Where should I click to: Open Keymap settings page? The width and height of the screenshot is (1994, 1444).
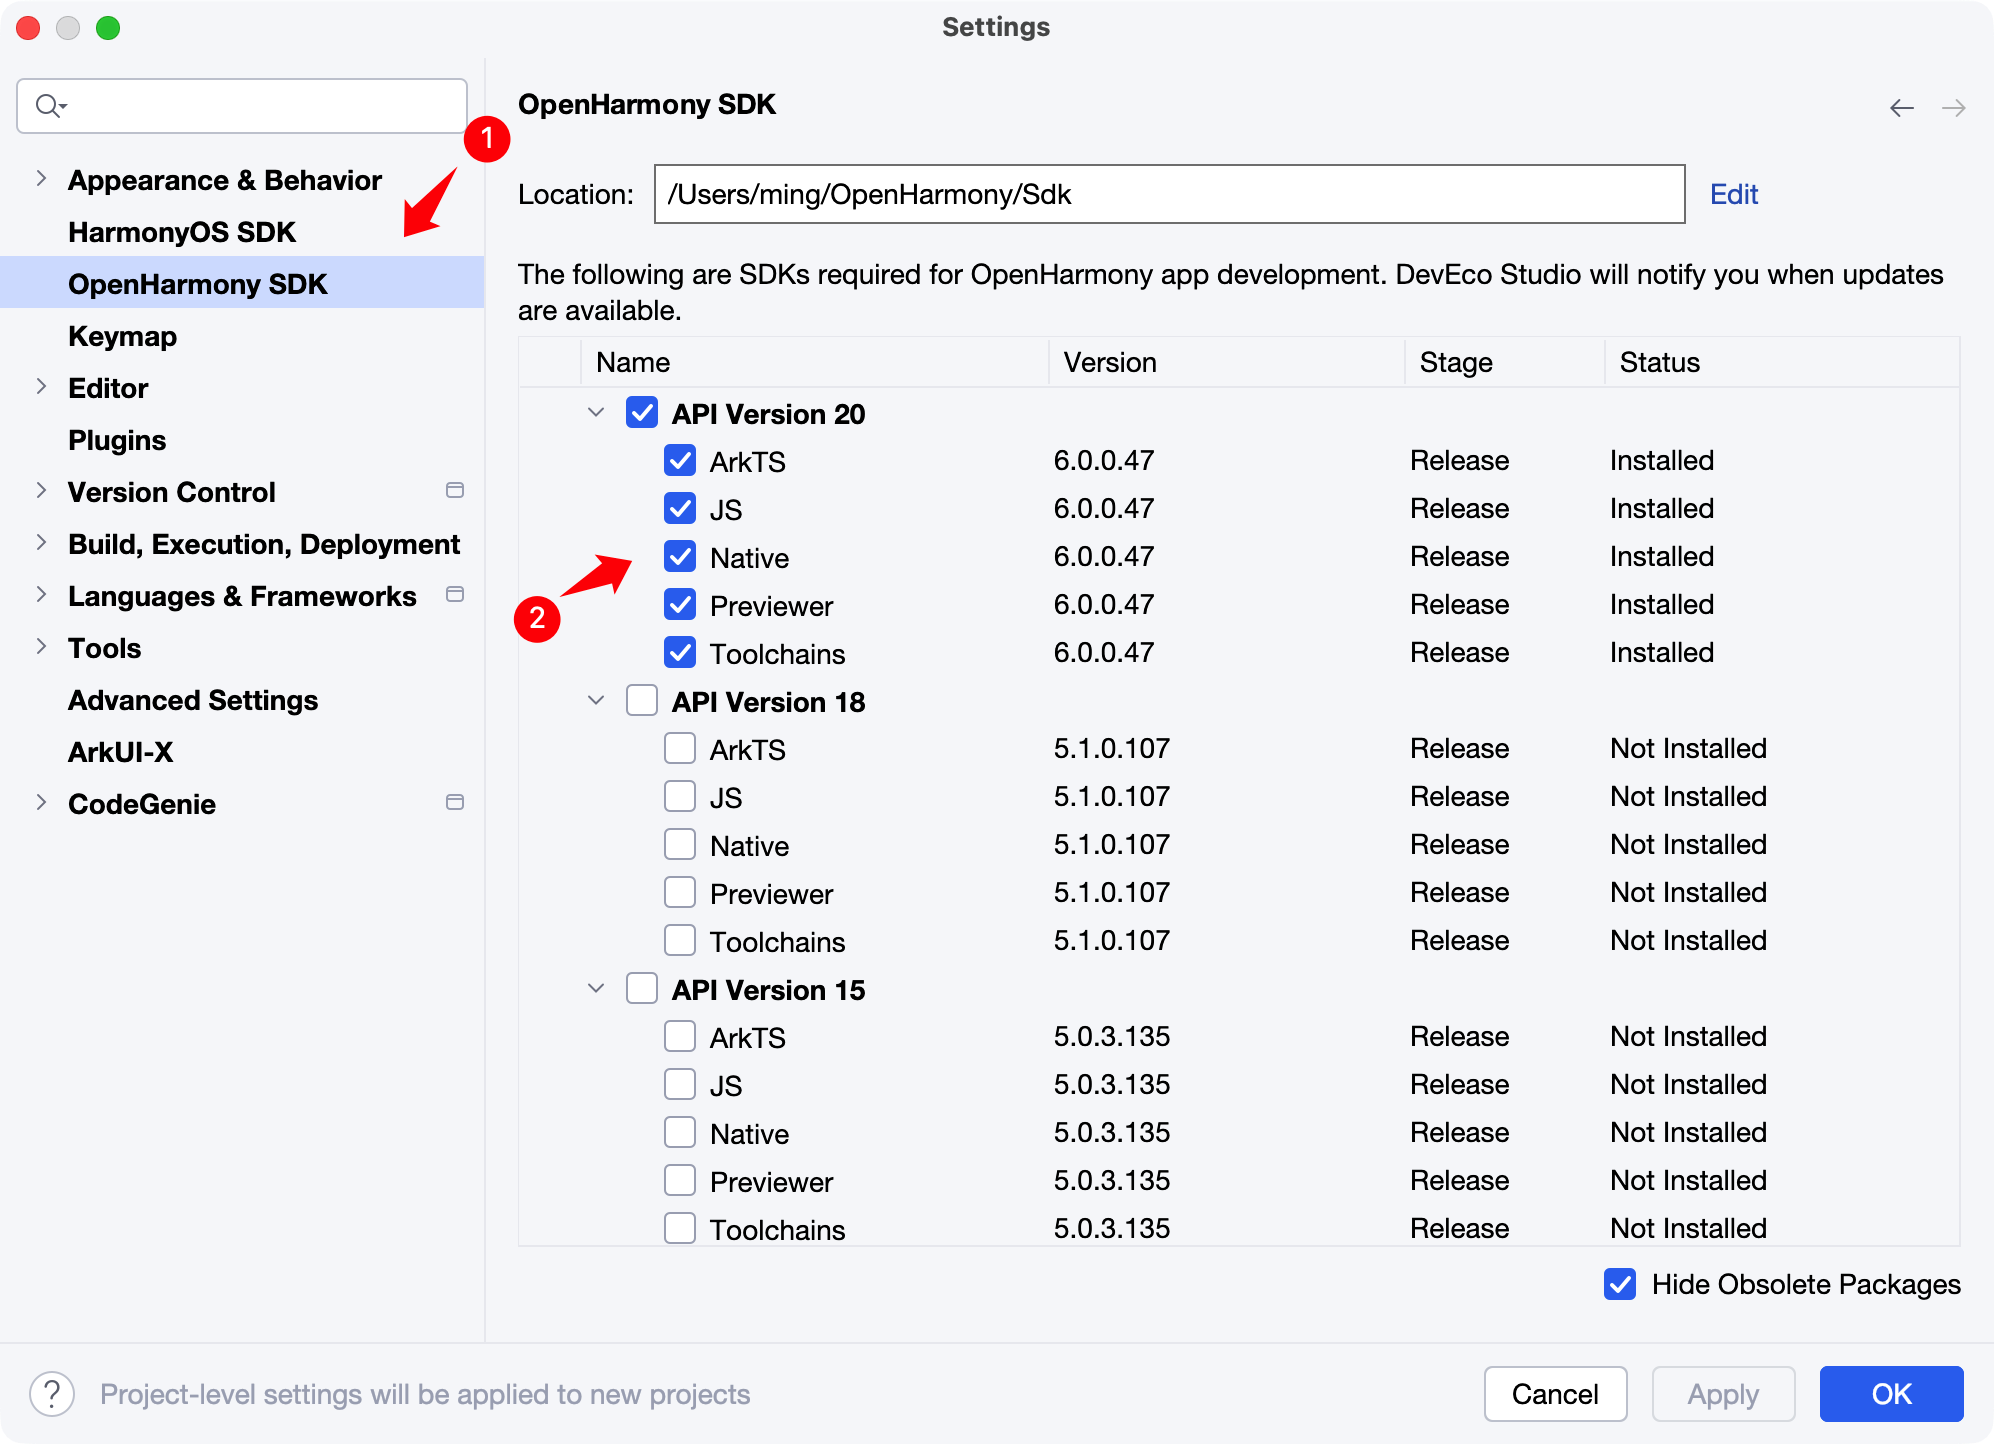click(122, 336)
